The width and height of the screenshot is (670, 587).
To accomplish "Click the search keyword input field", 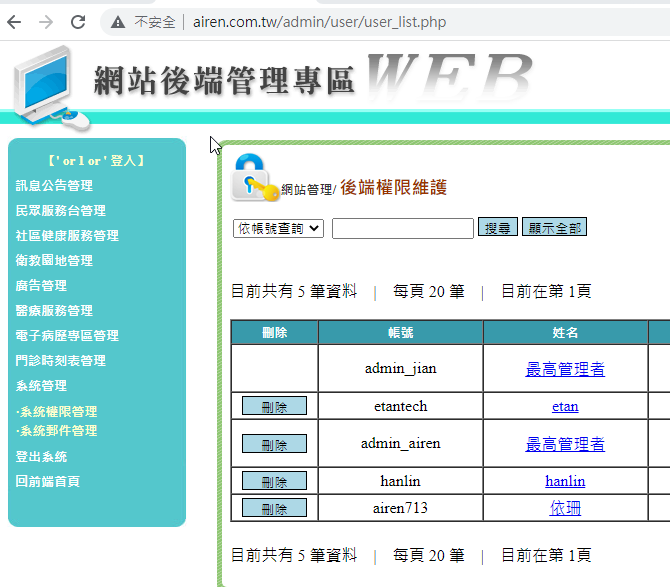I will (403, 229).
